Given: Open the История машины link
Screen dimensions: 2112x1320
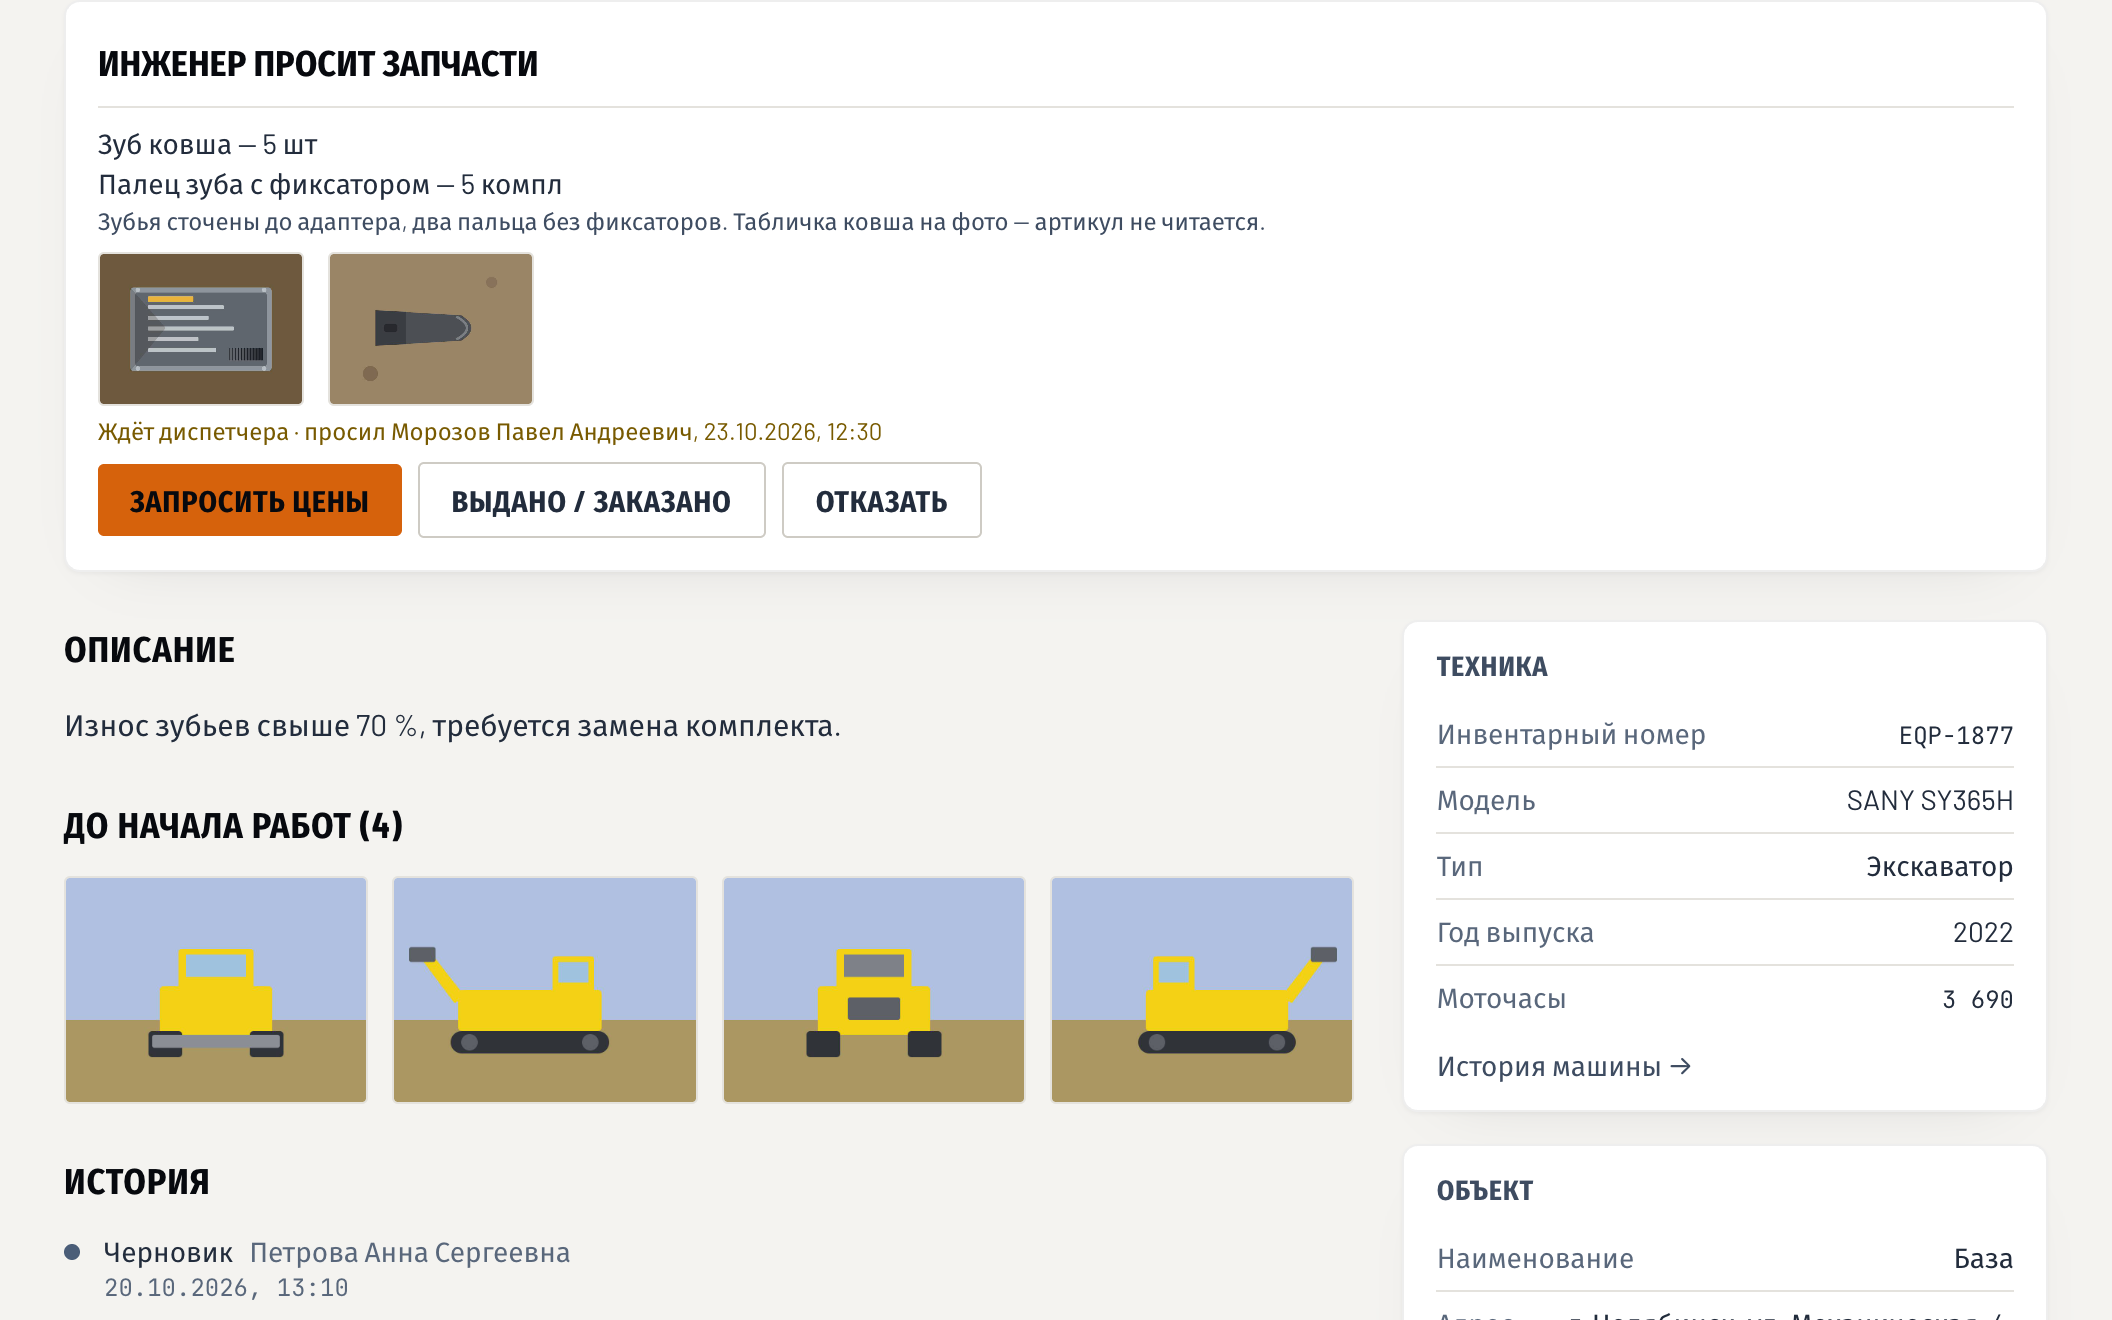Looking at the screenshot, I should [1564, 1067].
